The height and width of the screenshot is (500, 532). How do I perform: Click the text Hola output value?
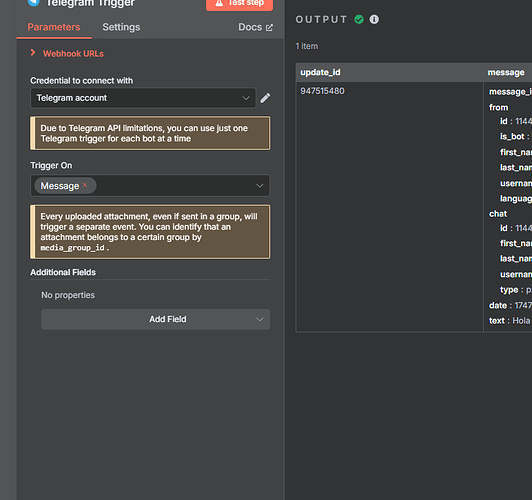click(521, 321)
